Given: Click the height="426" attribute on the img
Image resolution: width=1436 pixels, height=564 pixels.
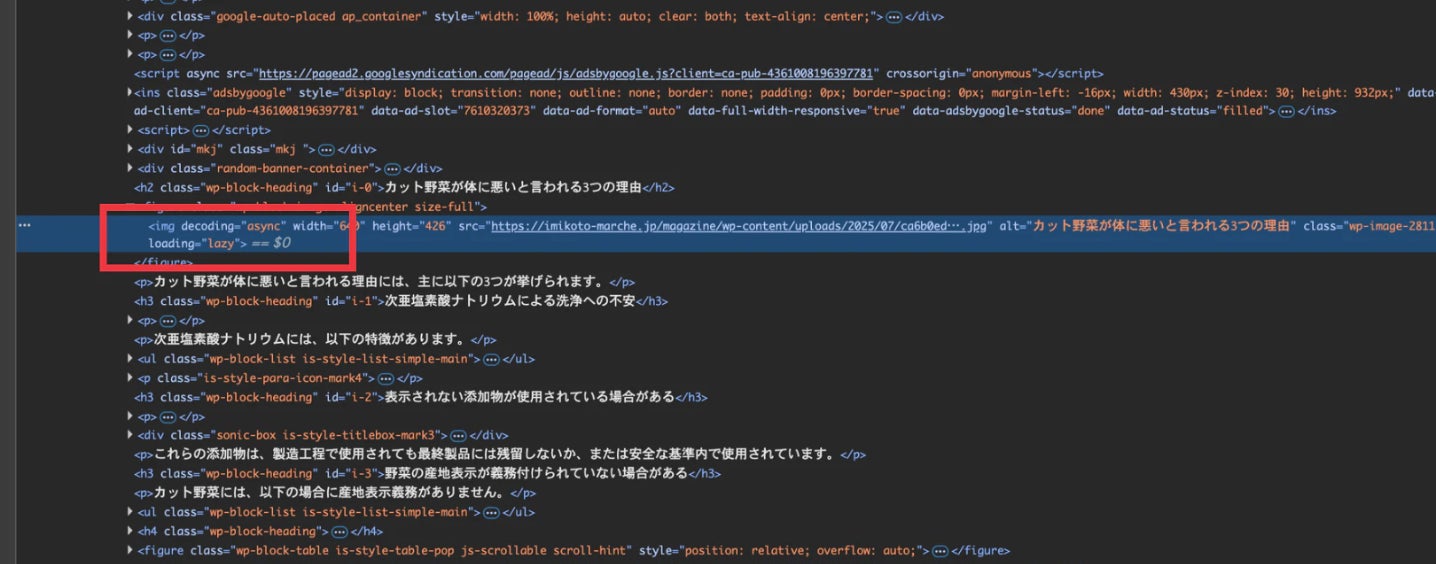Looking at the screenshot, I should (411, 226).
